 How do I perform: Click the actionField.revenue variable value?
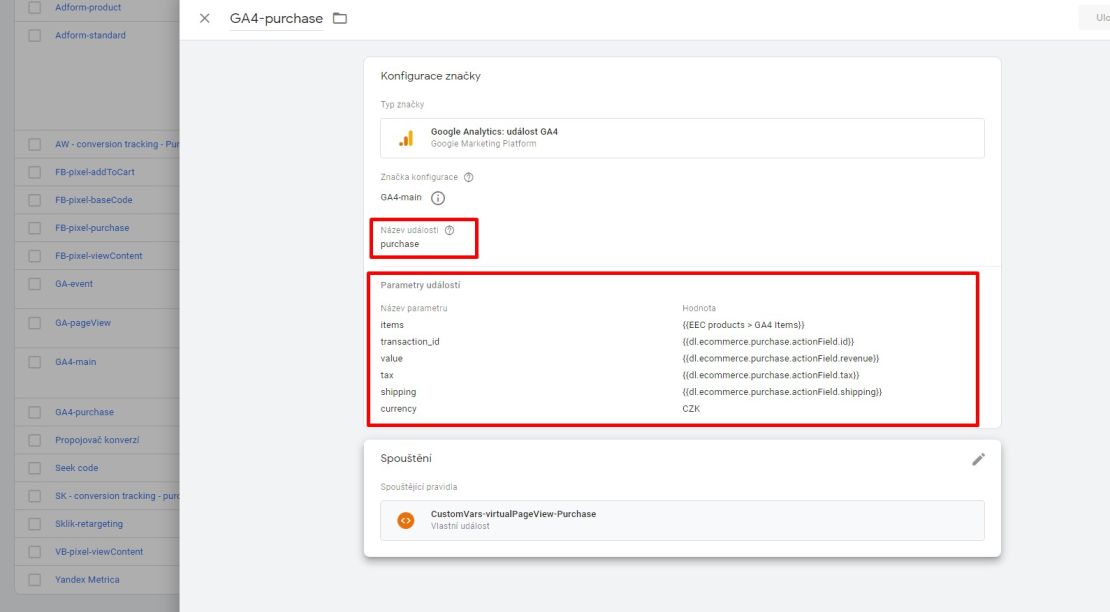coord(780,359)
